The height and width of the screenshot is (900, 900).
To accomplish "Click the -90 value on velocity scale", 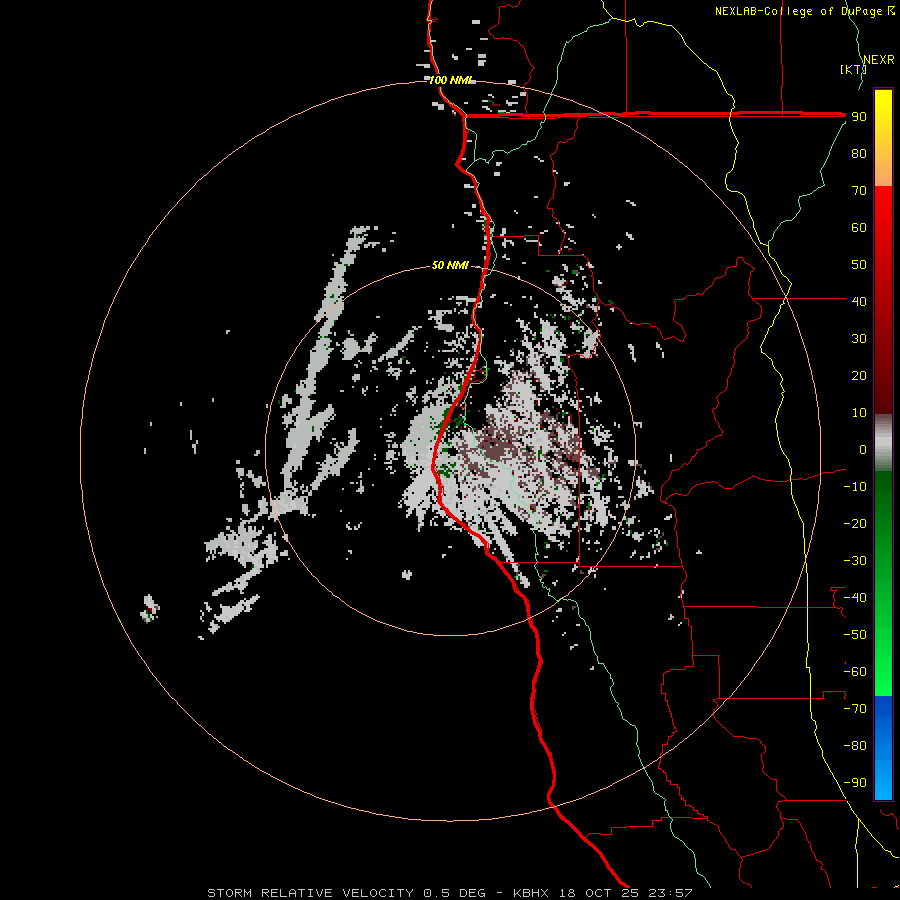I will [855, 783].
